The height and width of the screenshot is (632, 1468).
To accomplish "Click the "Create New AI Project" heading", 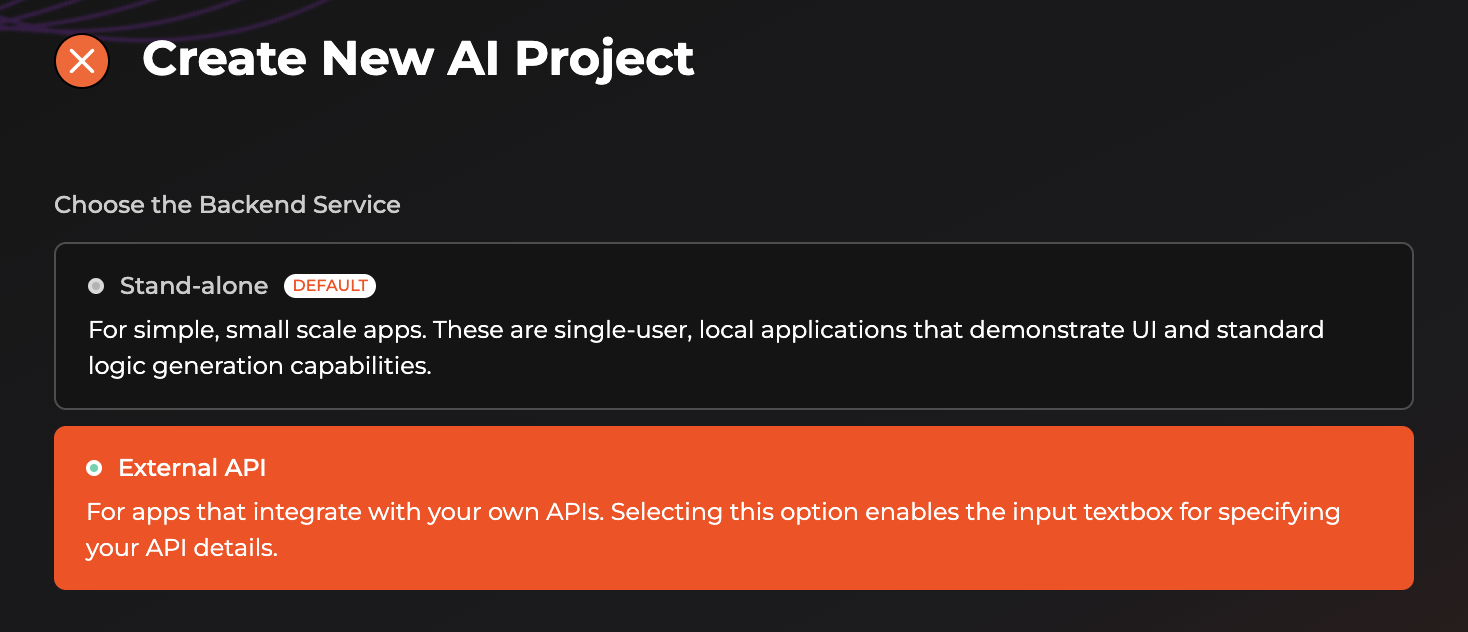I will tap(418, 59).
